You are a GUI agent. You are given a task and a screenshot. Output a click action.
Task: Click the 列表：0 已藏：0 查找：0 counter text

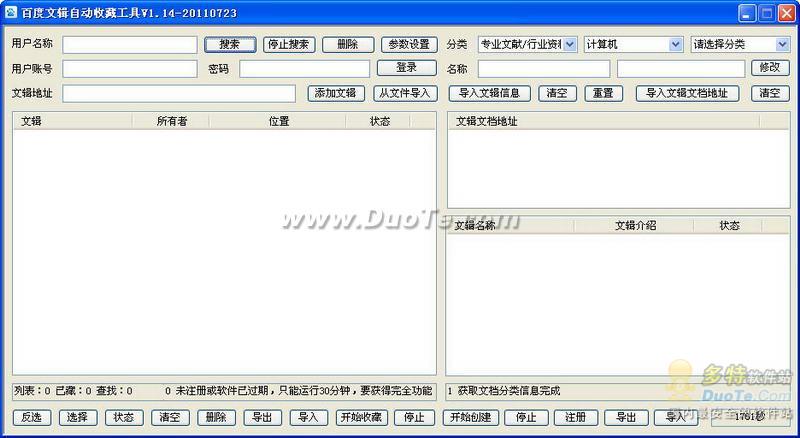tap(73, 391)
